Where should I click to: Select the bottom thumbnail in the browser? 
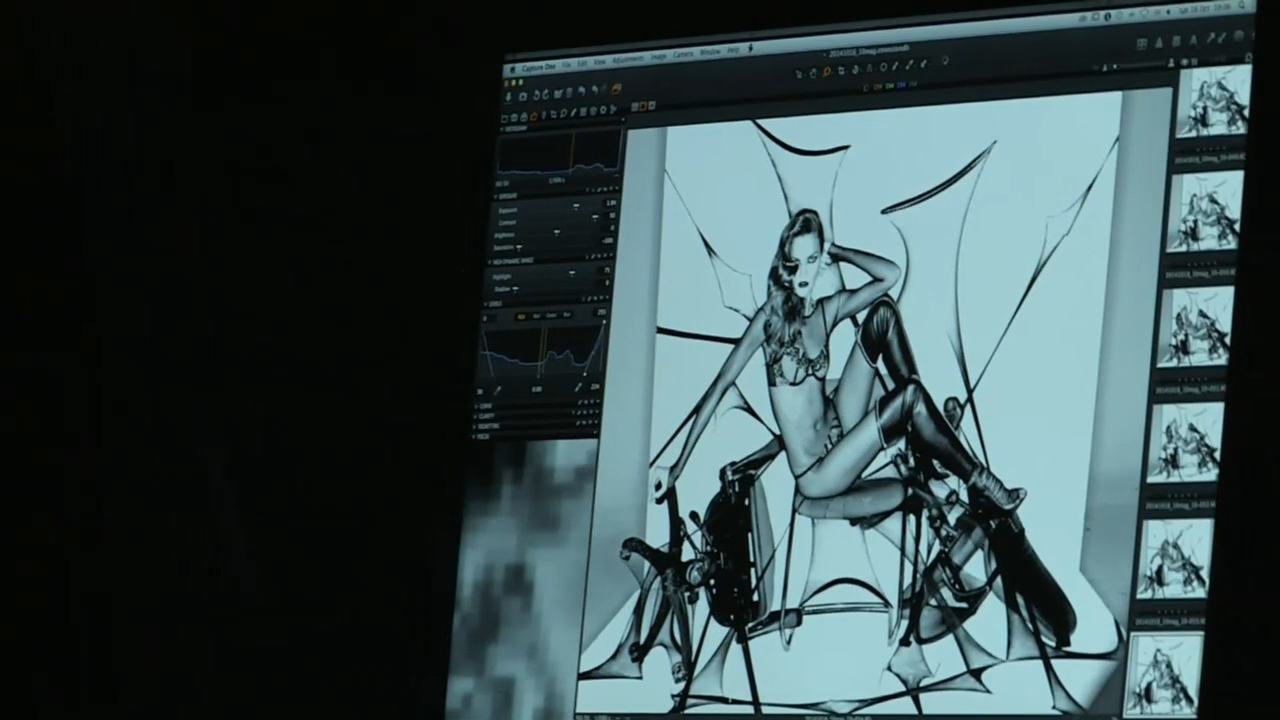click(x=1164, y=675)
